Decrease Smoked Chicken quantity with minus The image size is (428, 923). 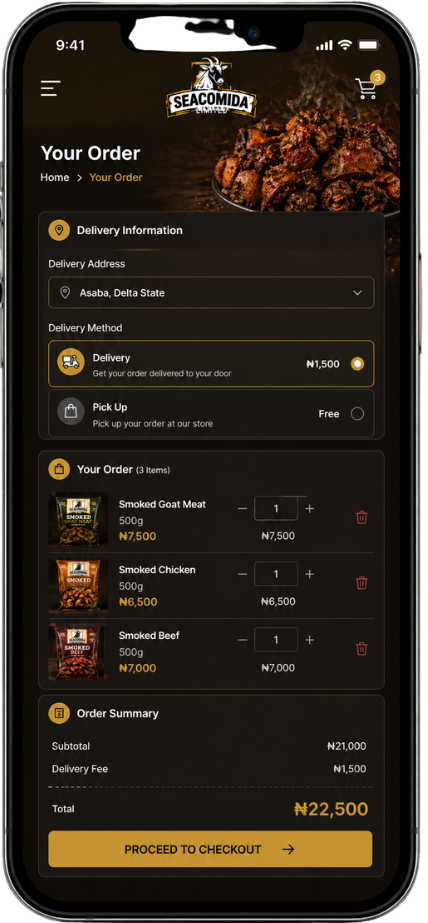click(x=242, y=574)
